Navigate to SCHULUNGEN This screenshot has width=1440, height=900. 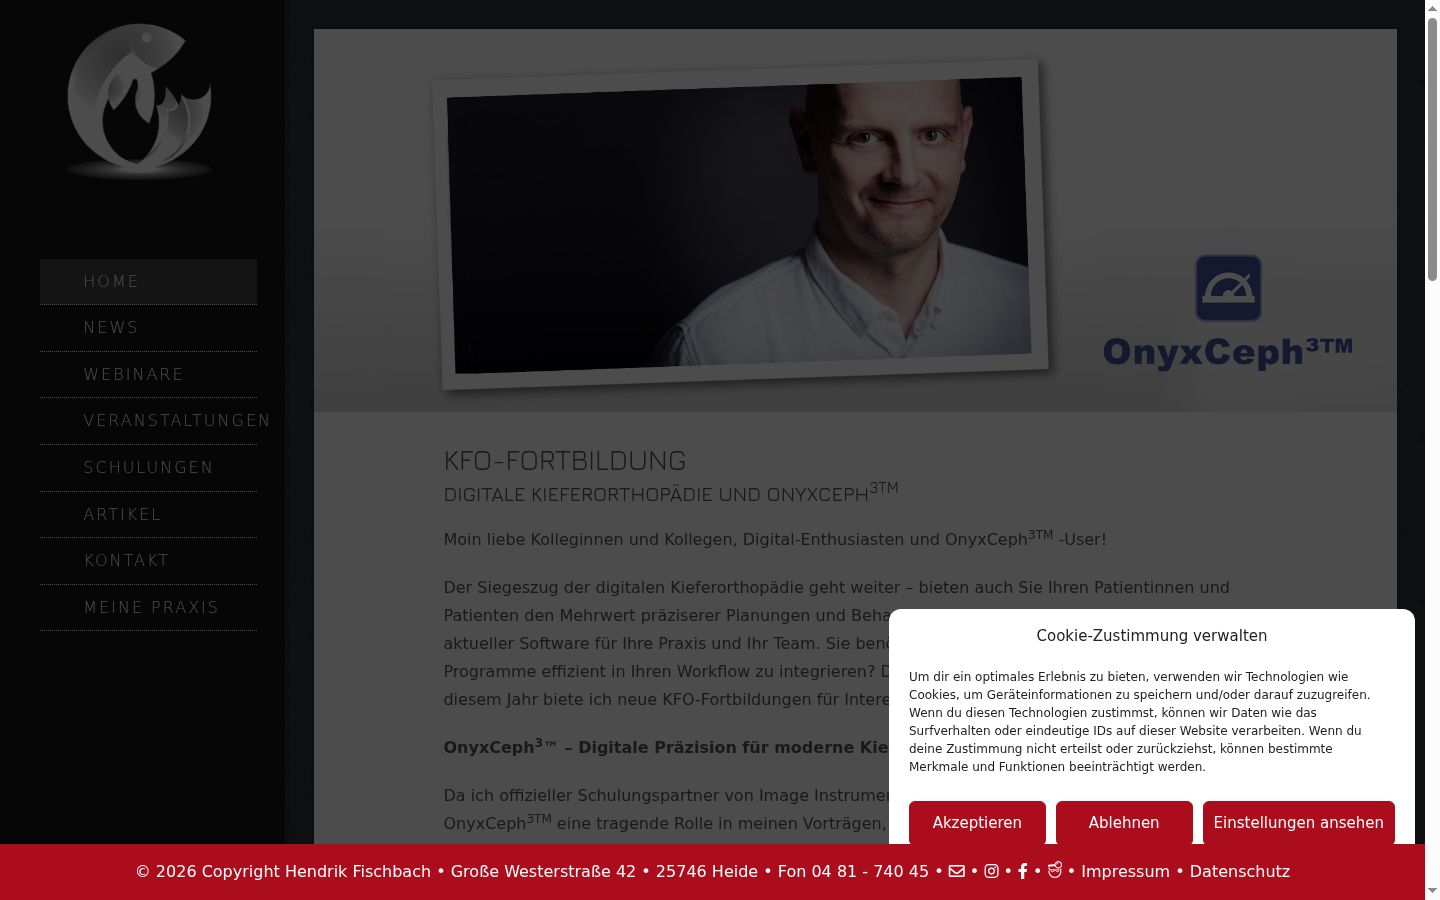[148, 468]
